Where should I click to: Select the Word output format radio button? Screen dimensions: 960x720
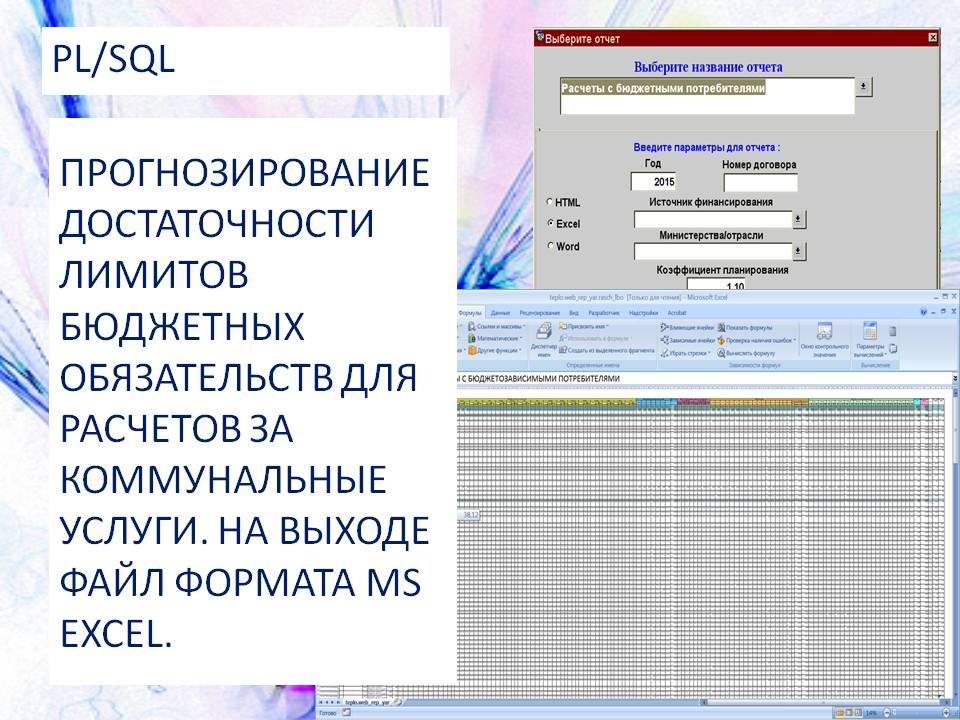(x=550, y=246)
